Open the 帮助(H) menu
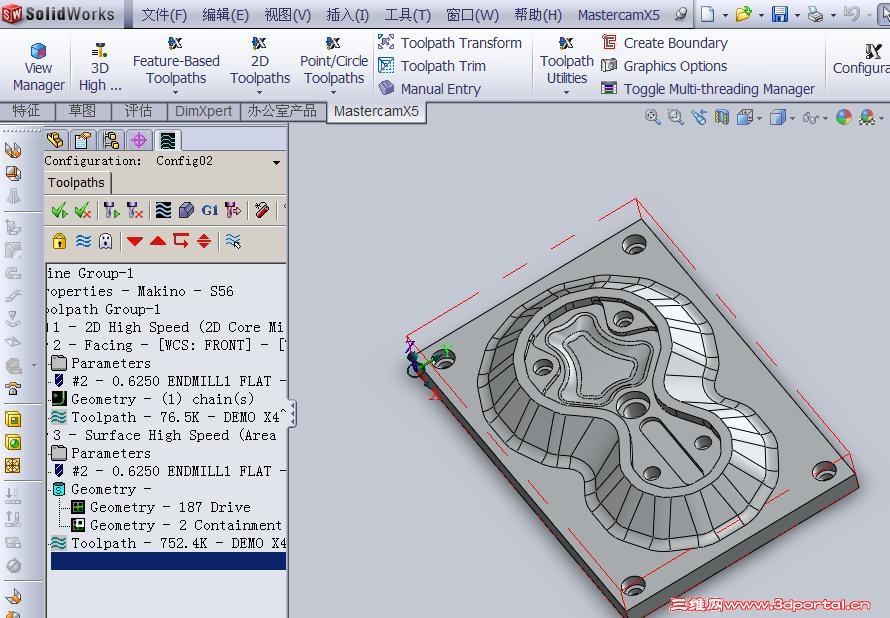The width and height of the screenshot is (890, 618). click(x=538, y=14)
